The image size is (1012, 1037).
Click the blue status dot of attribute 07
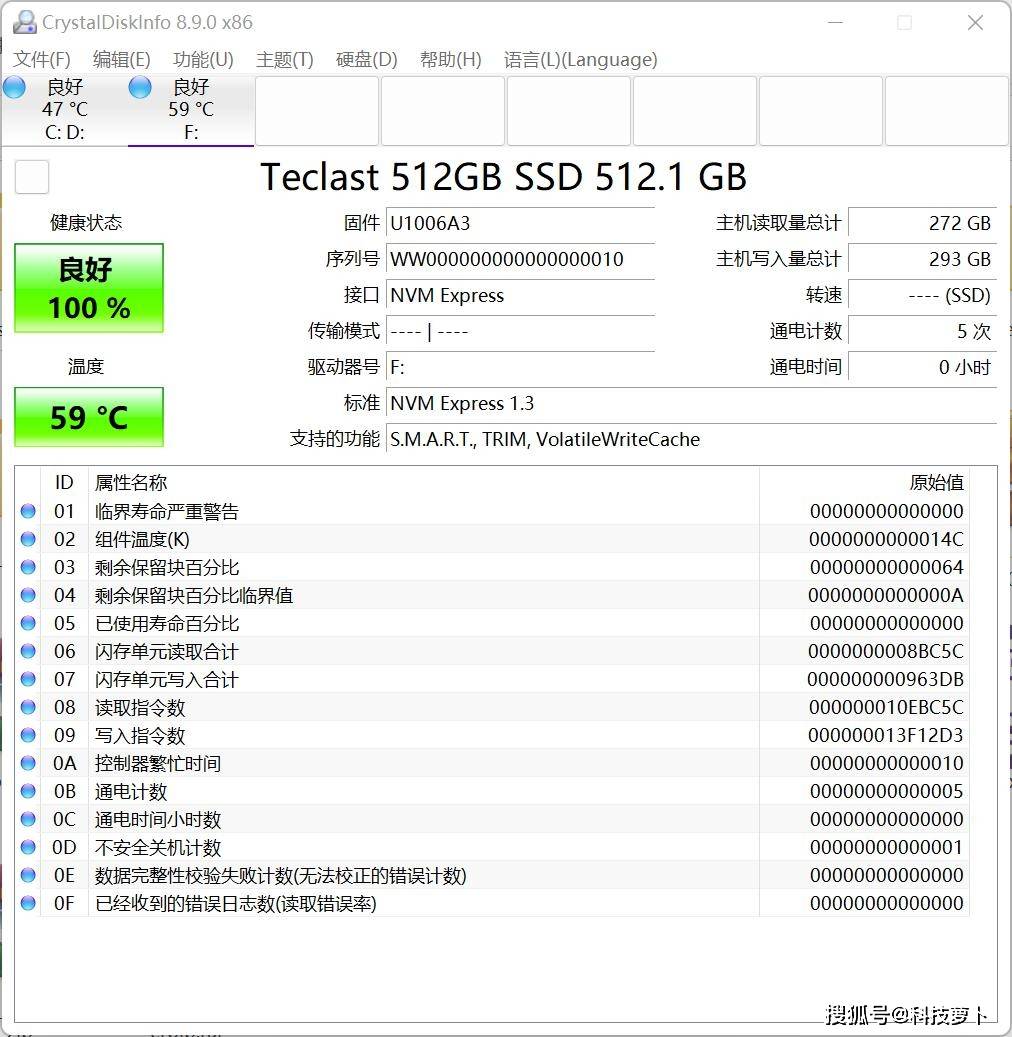[28, 679]
